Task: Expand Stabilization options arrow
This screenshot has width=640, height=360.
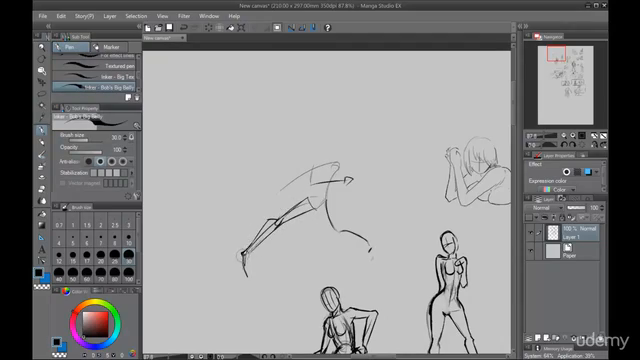Action: click(131, 173)
